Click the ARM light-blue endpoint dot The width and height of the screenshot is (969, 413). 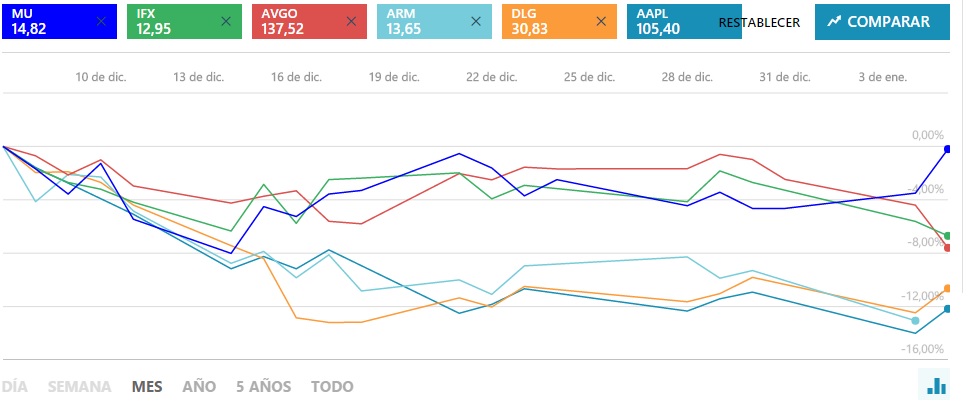[915, 320]
